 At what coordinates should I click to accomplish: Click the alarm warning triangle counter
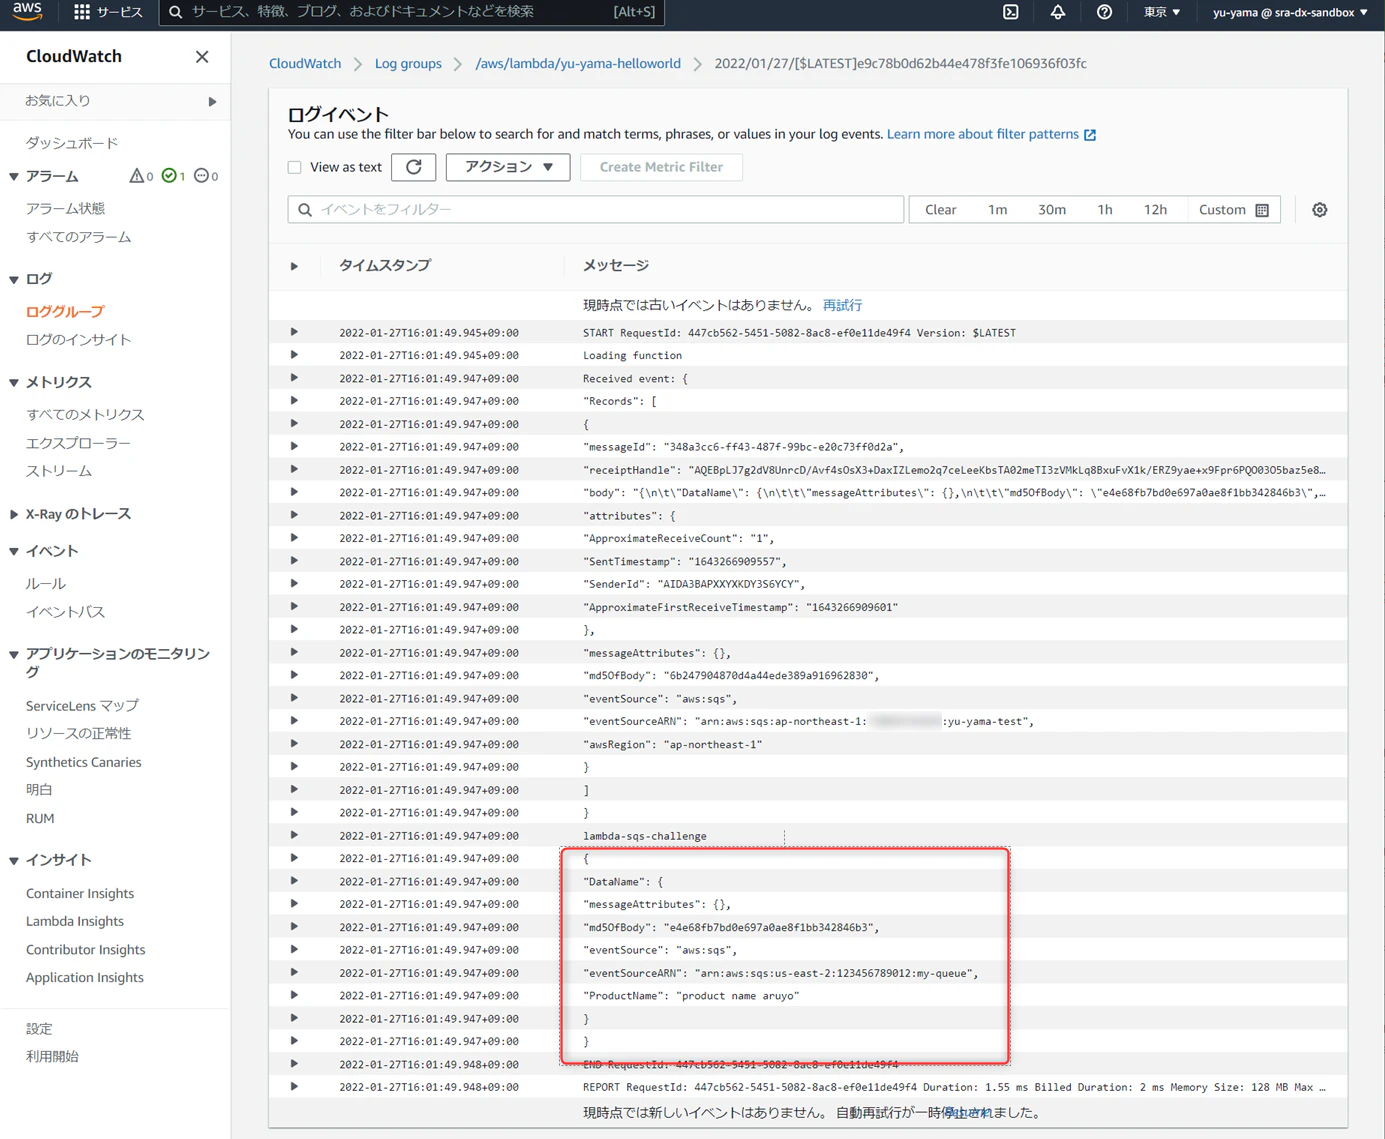141,176
